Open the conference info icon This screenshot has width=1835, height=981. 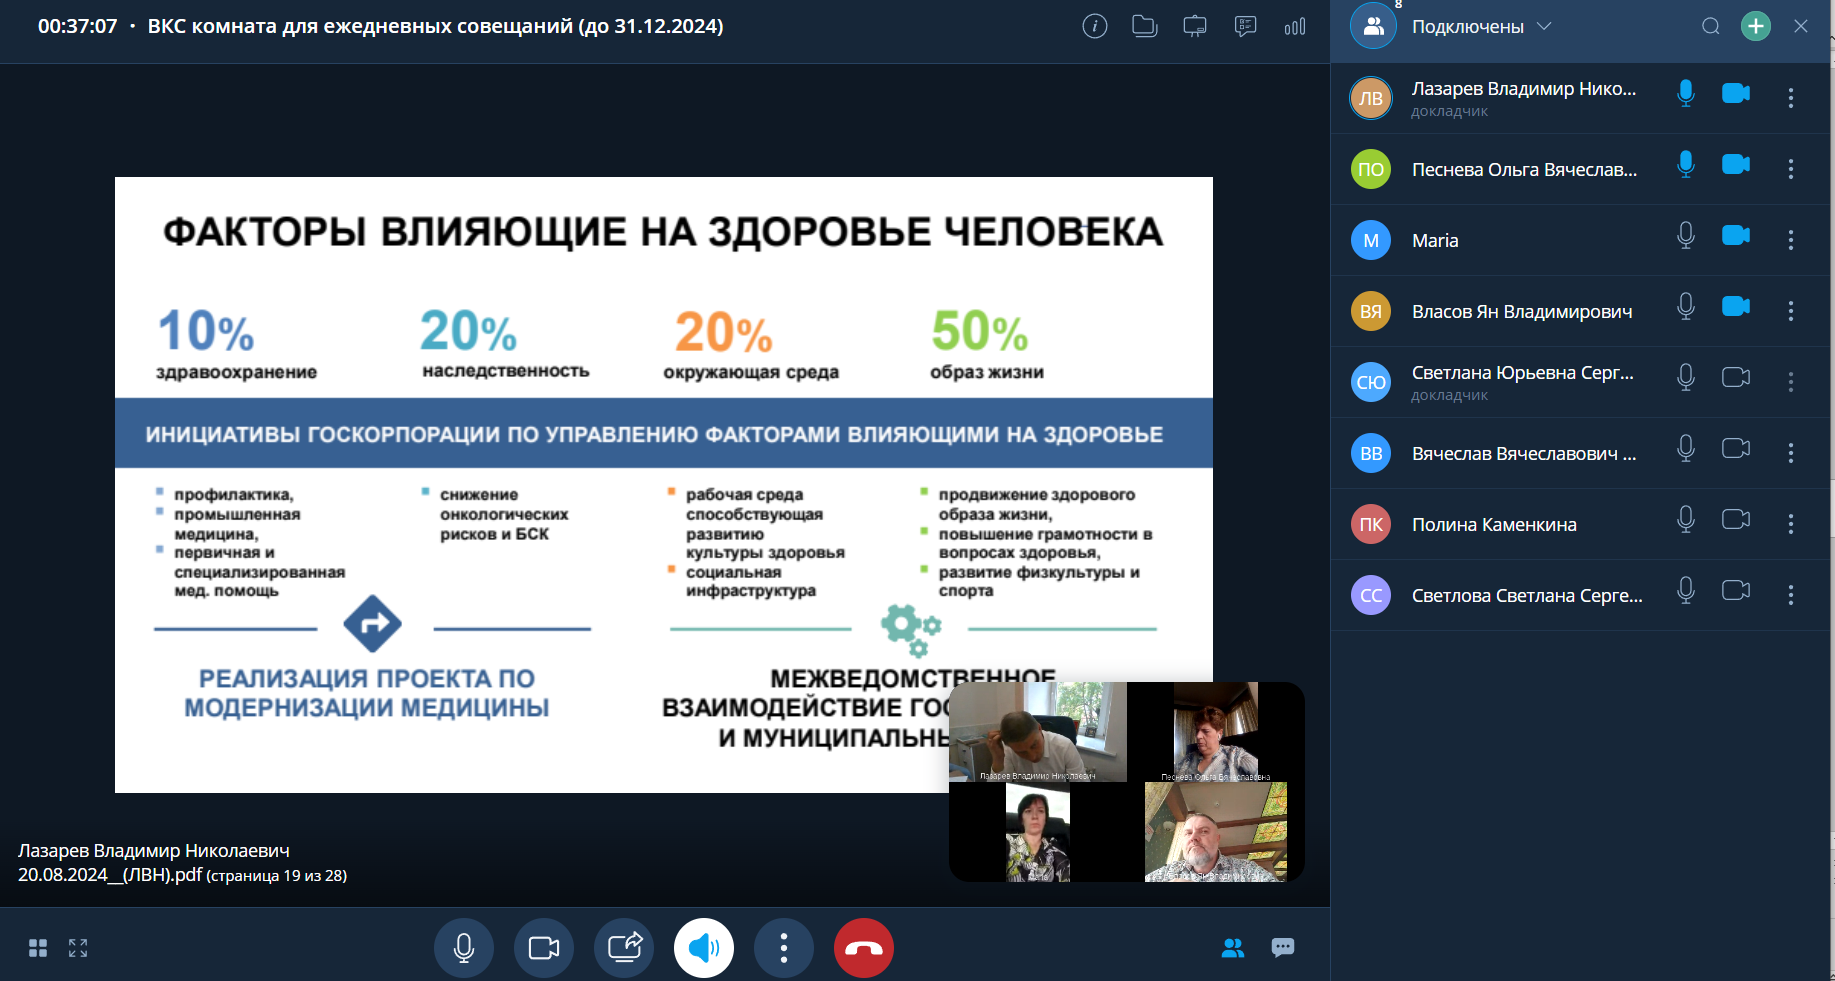1095,27
